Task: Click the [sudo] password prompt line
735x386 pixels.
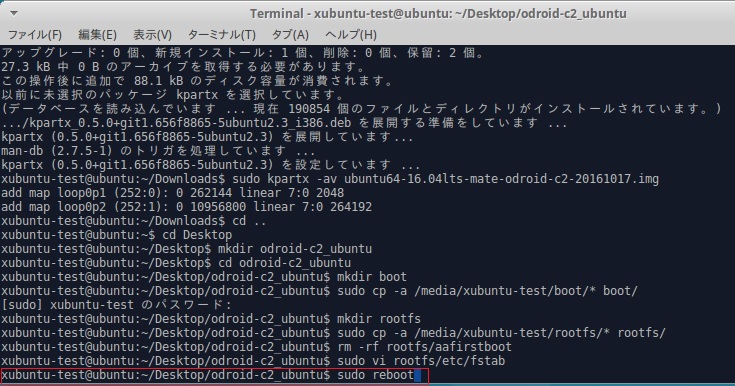Action: 117,305
